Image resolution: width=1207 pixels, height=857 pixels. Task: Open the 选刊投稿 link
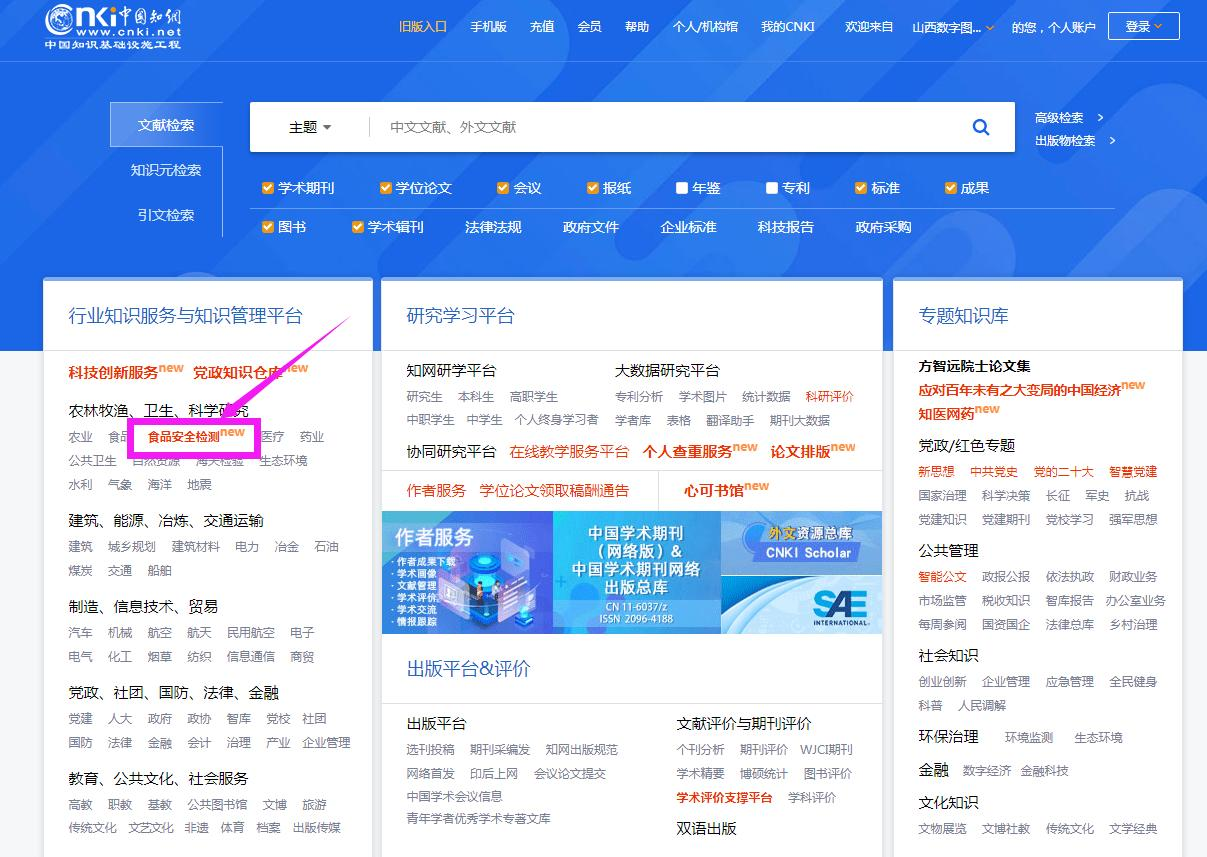pos(430,749)
